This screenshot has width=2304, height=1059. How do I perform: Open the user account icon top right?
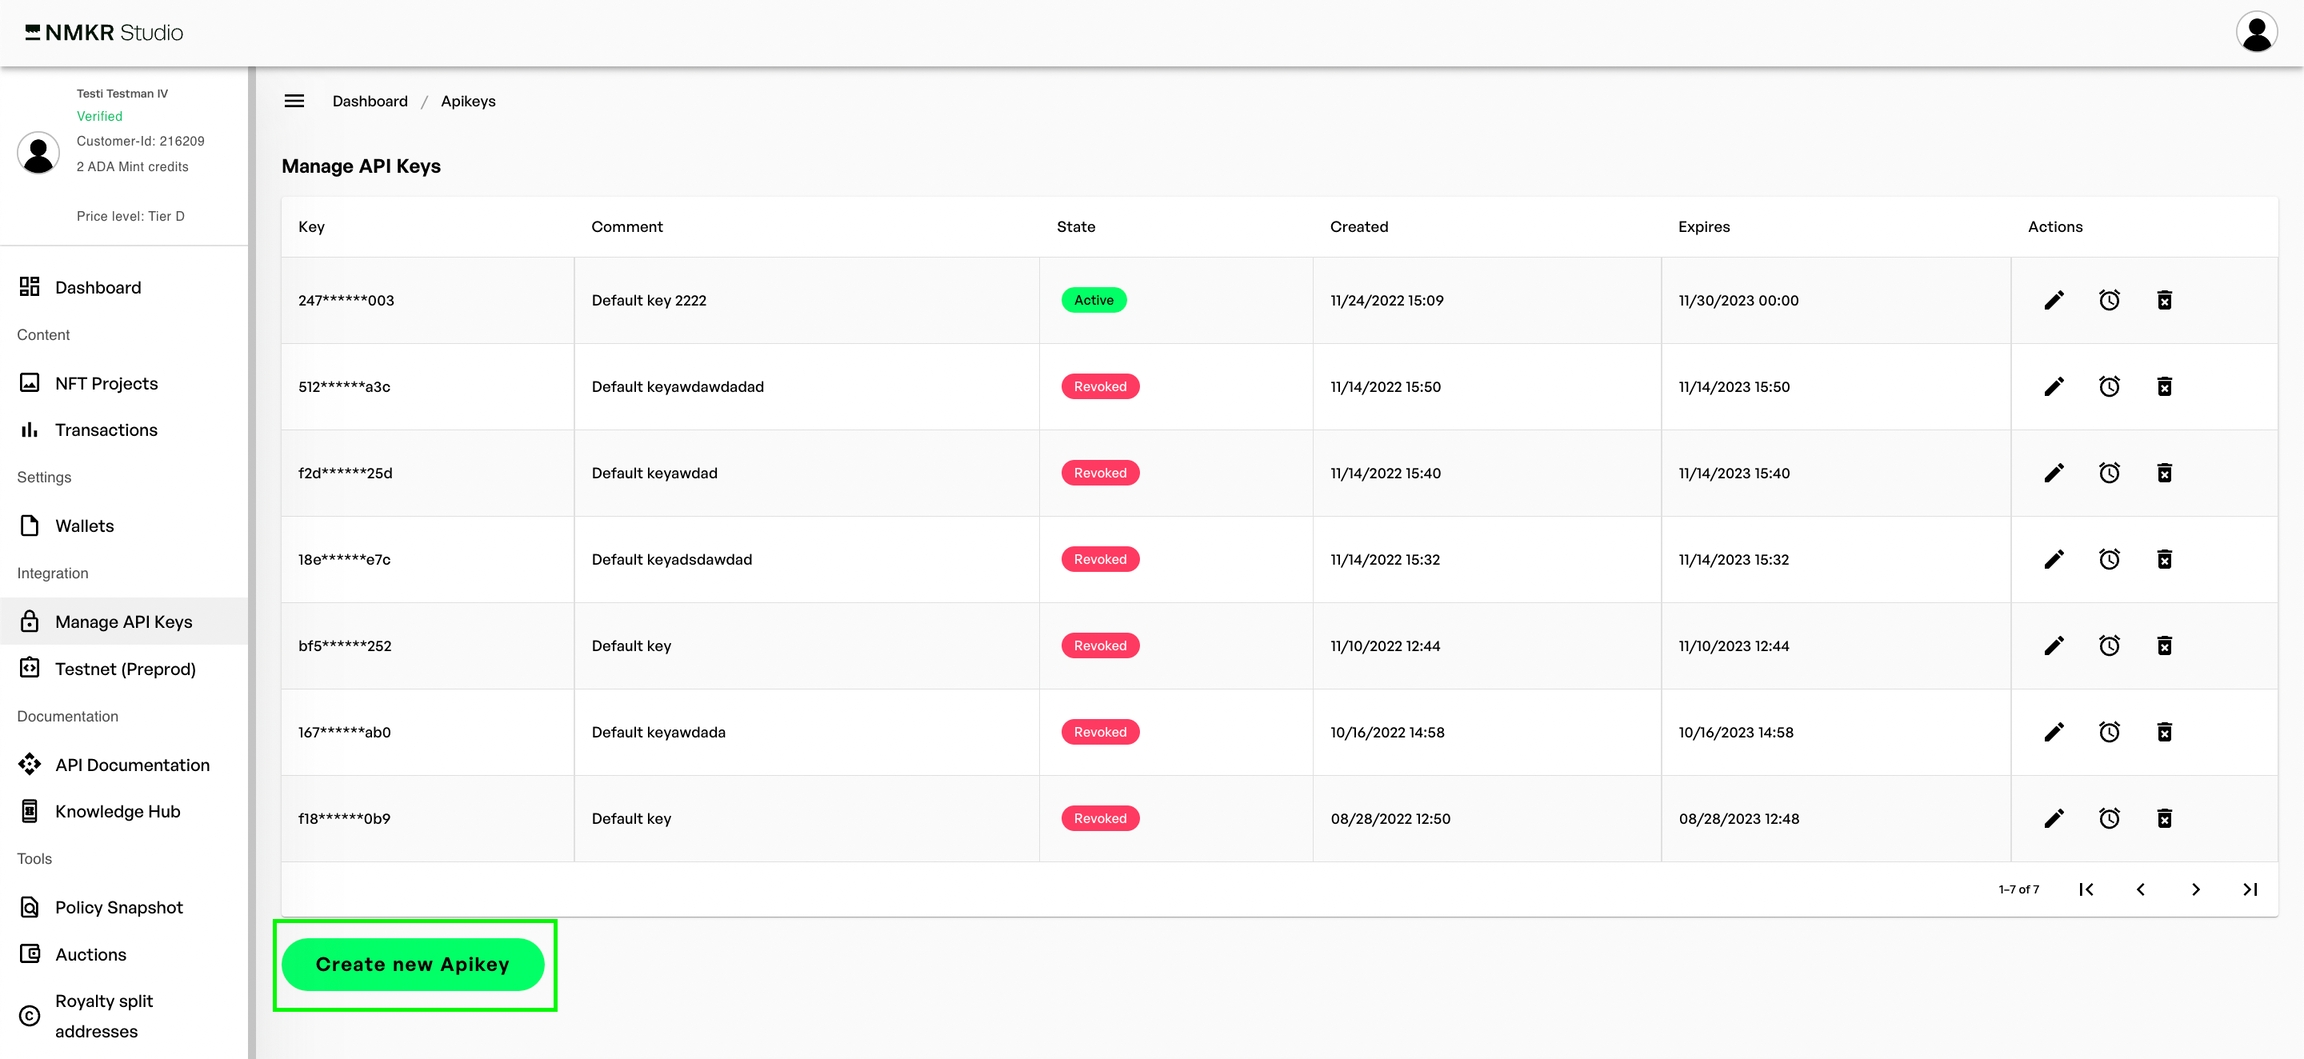[2256, 33]
